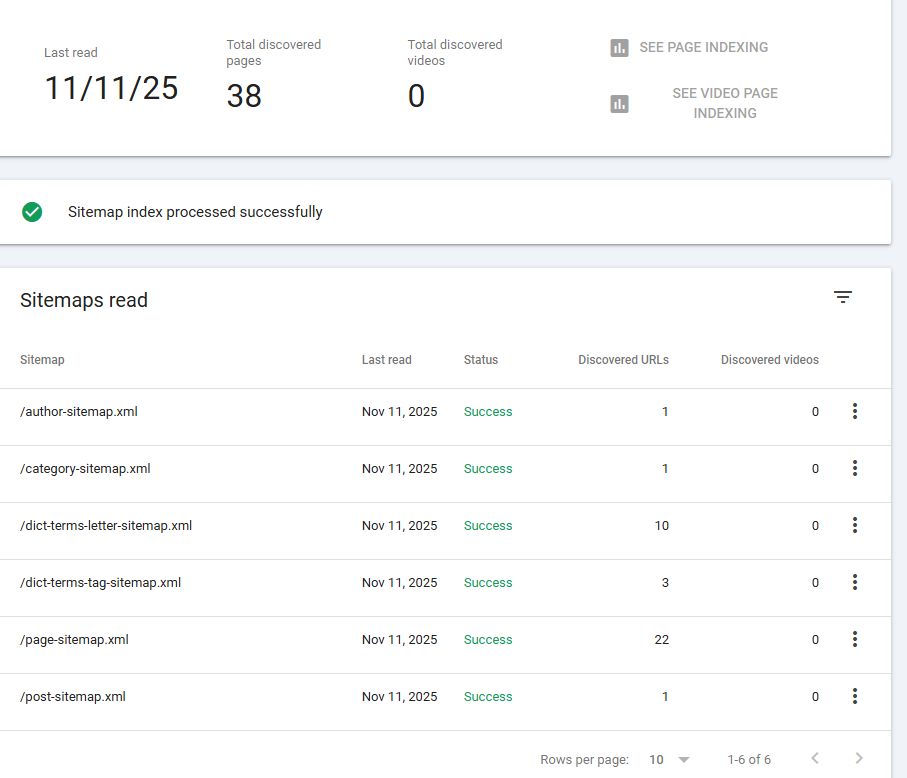This screenshot has width=907, height=778.
Task: Open more options for /category-sitemap.xml row
Action: [854, 468]
